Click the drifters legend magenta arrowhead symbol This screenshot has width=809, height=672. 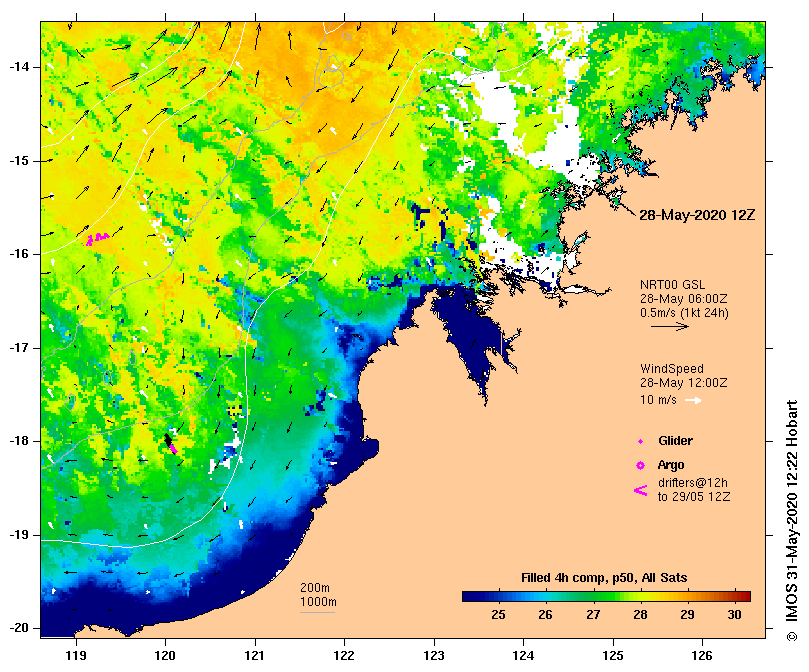pos(640,490)
